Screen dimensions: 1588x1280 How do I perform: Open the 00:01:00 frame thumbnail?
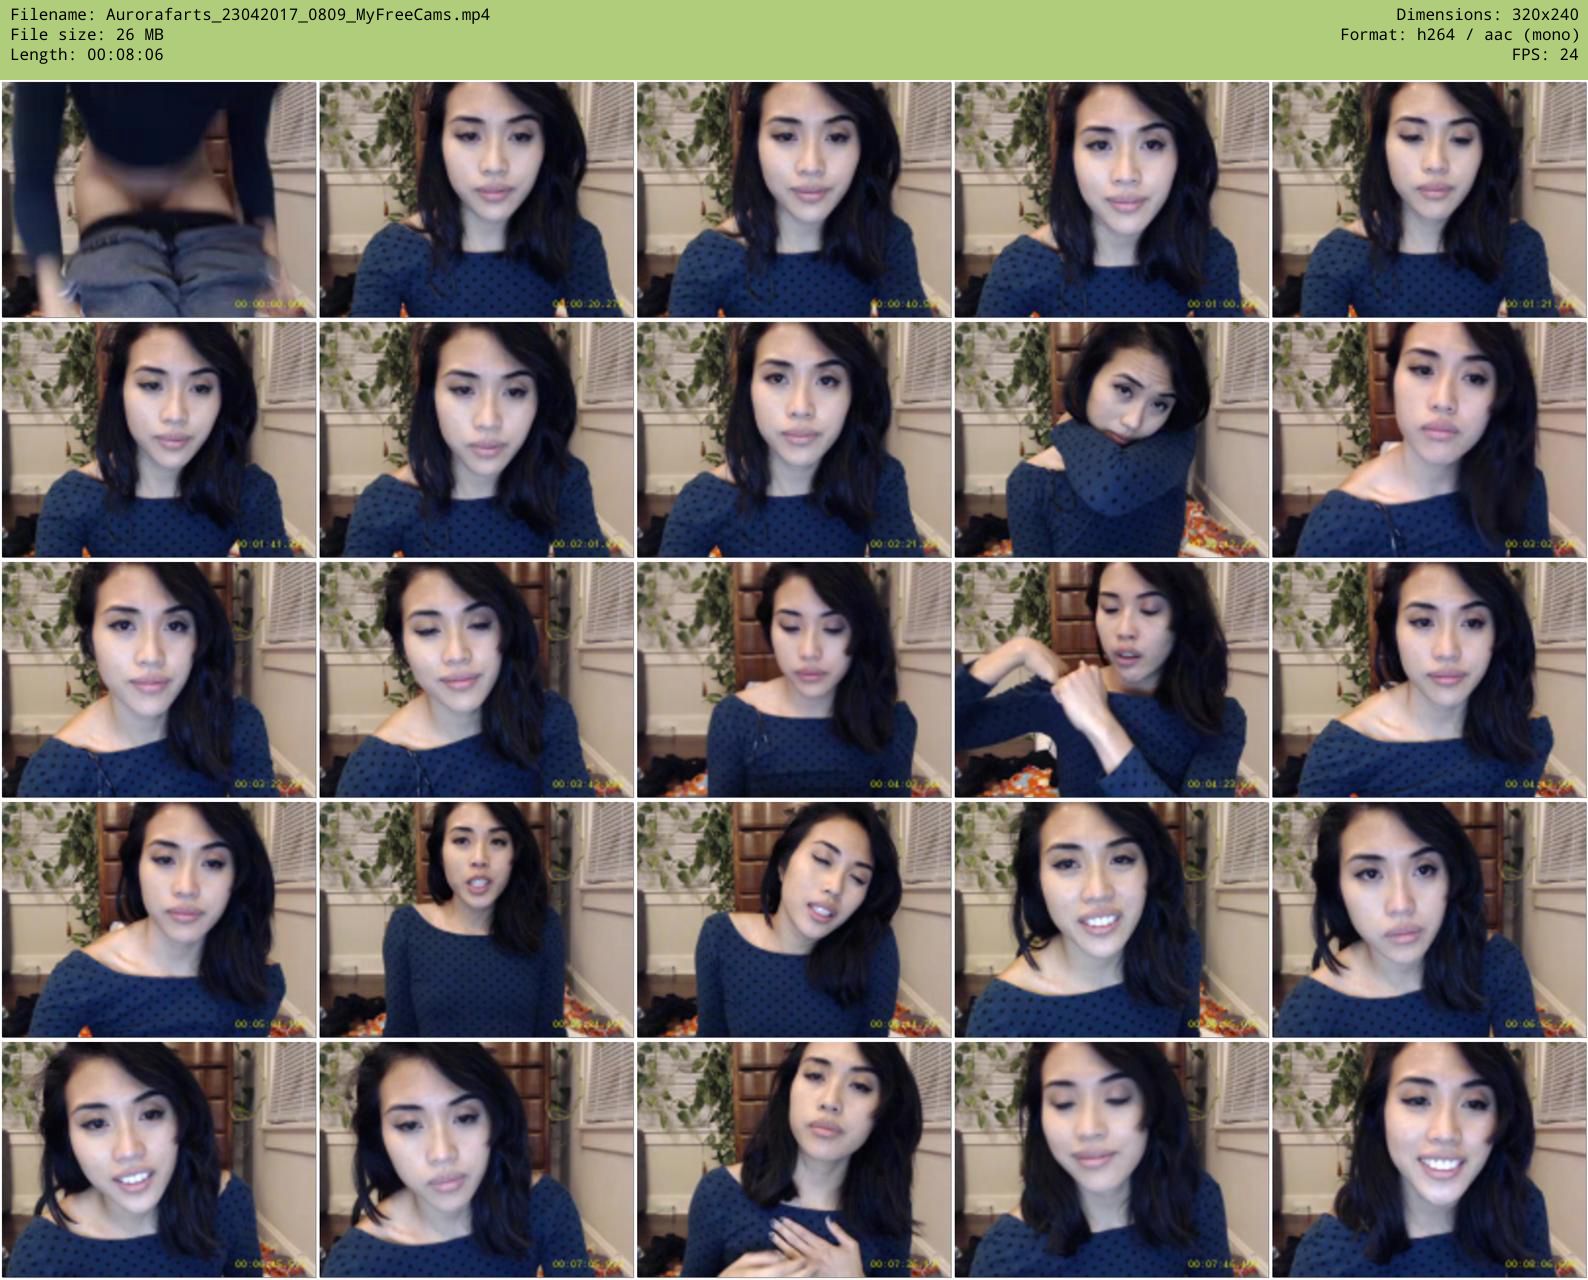(1111, 200)
